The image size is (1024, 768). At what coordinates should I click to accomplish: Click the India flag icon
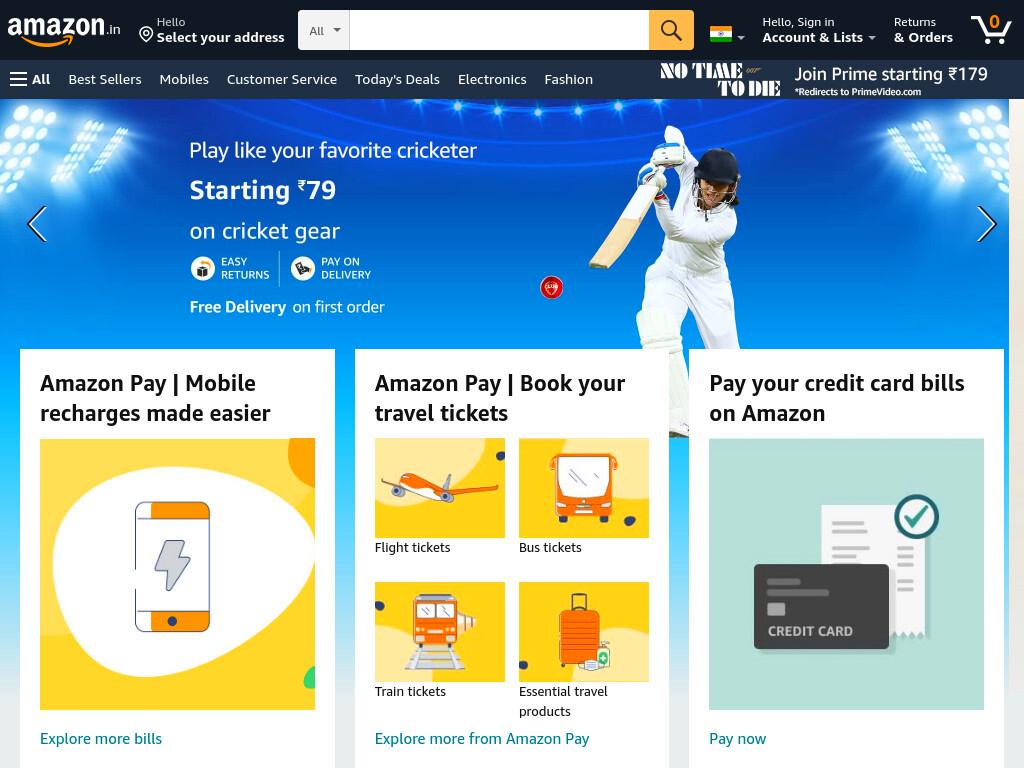721,33
